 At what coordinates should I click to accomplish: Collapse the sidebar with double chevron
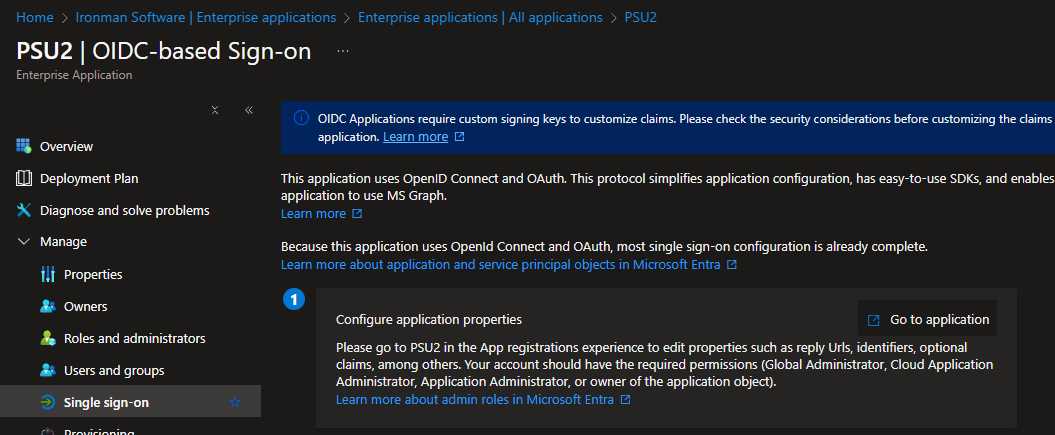(x=248, y=110)
